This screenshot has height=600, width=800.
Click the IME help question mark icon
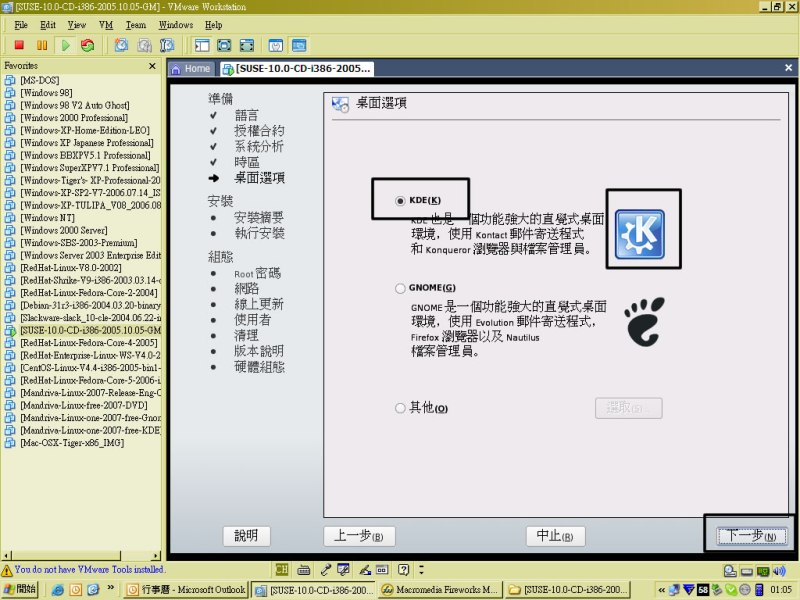click(x=404, y=569)
